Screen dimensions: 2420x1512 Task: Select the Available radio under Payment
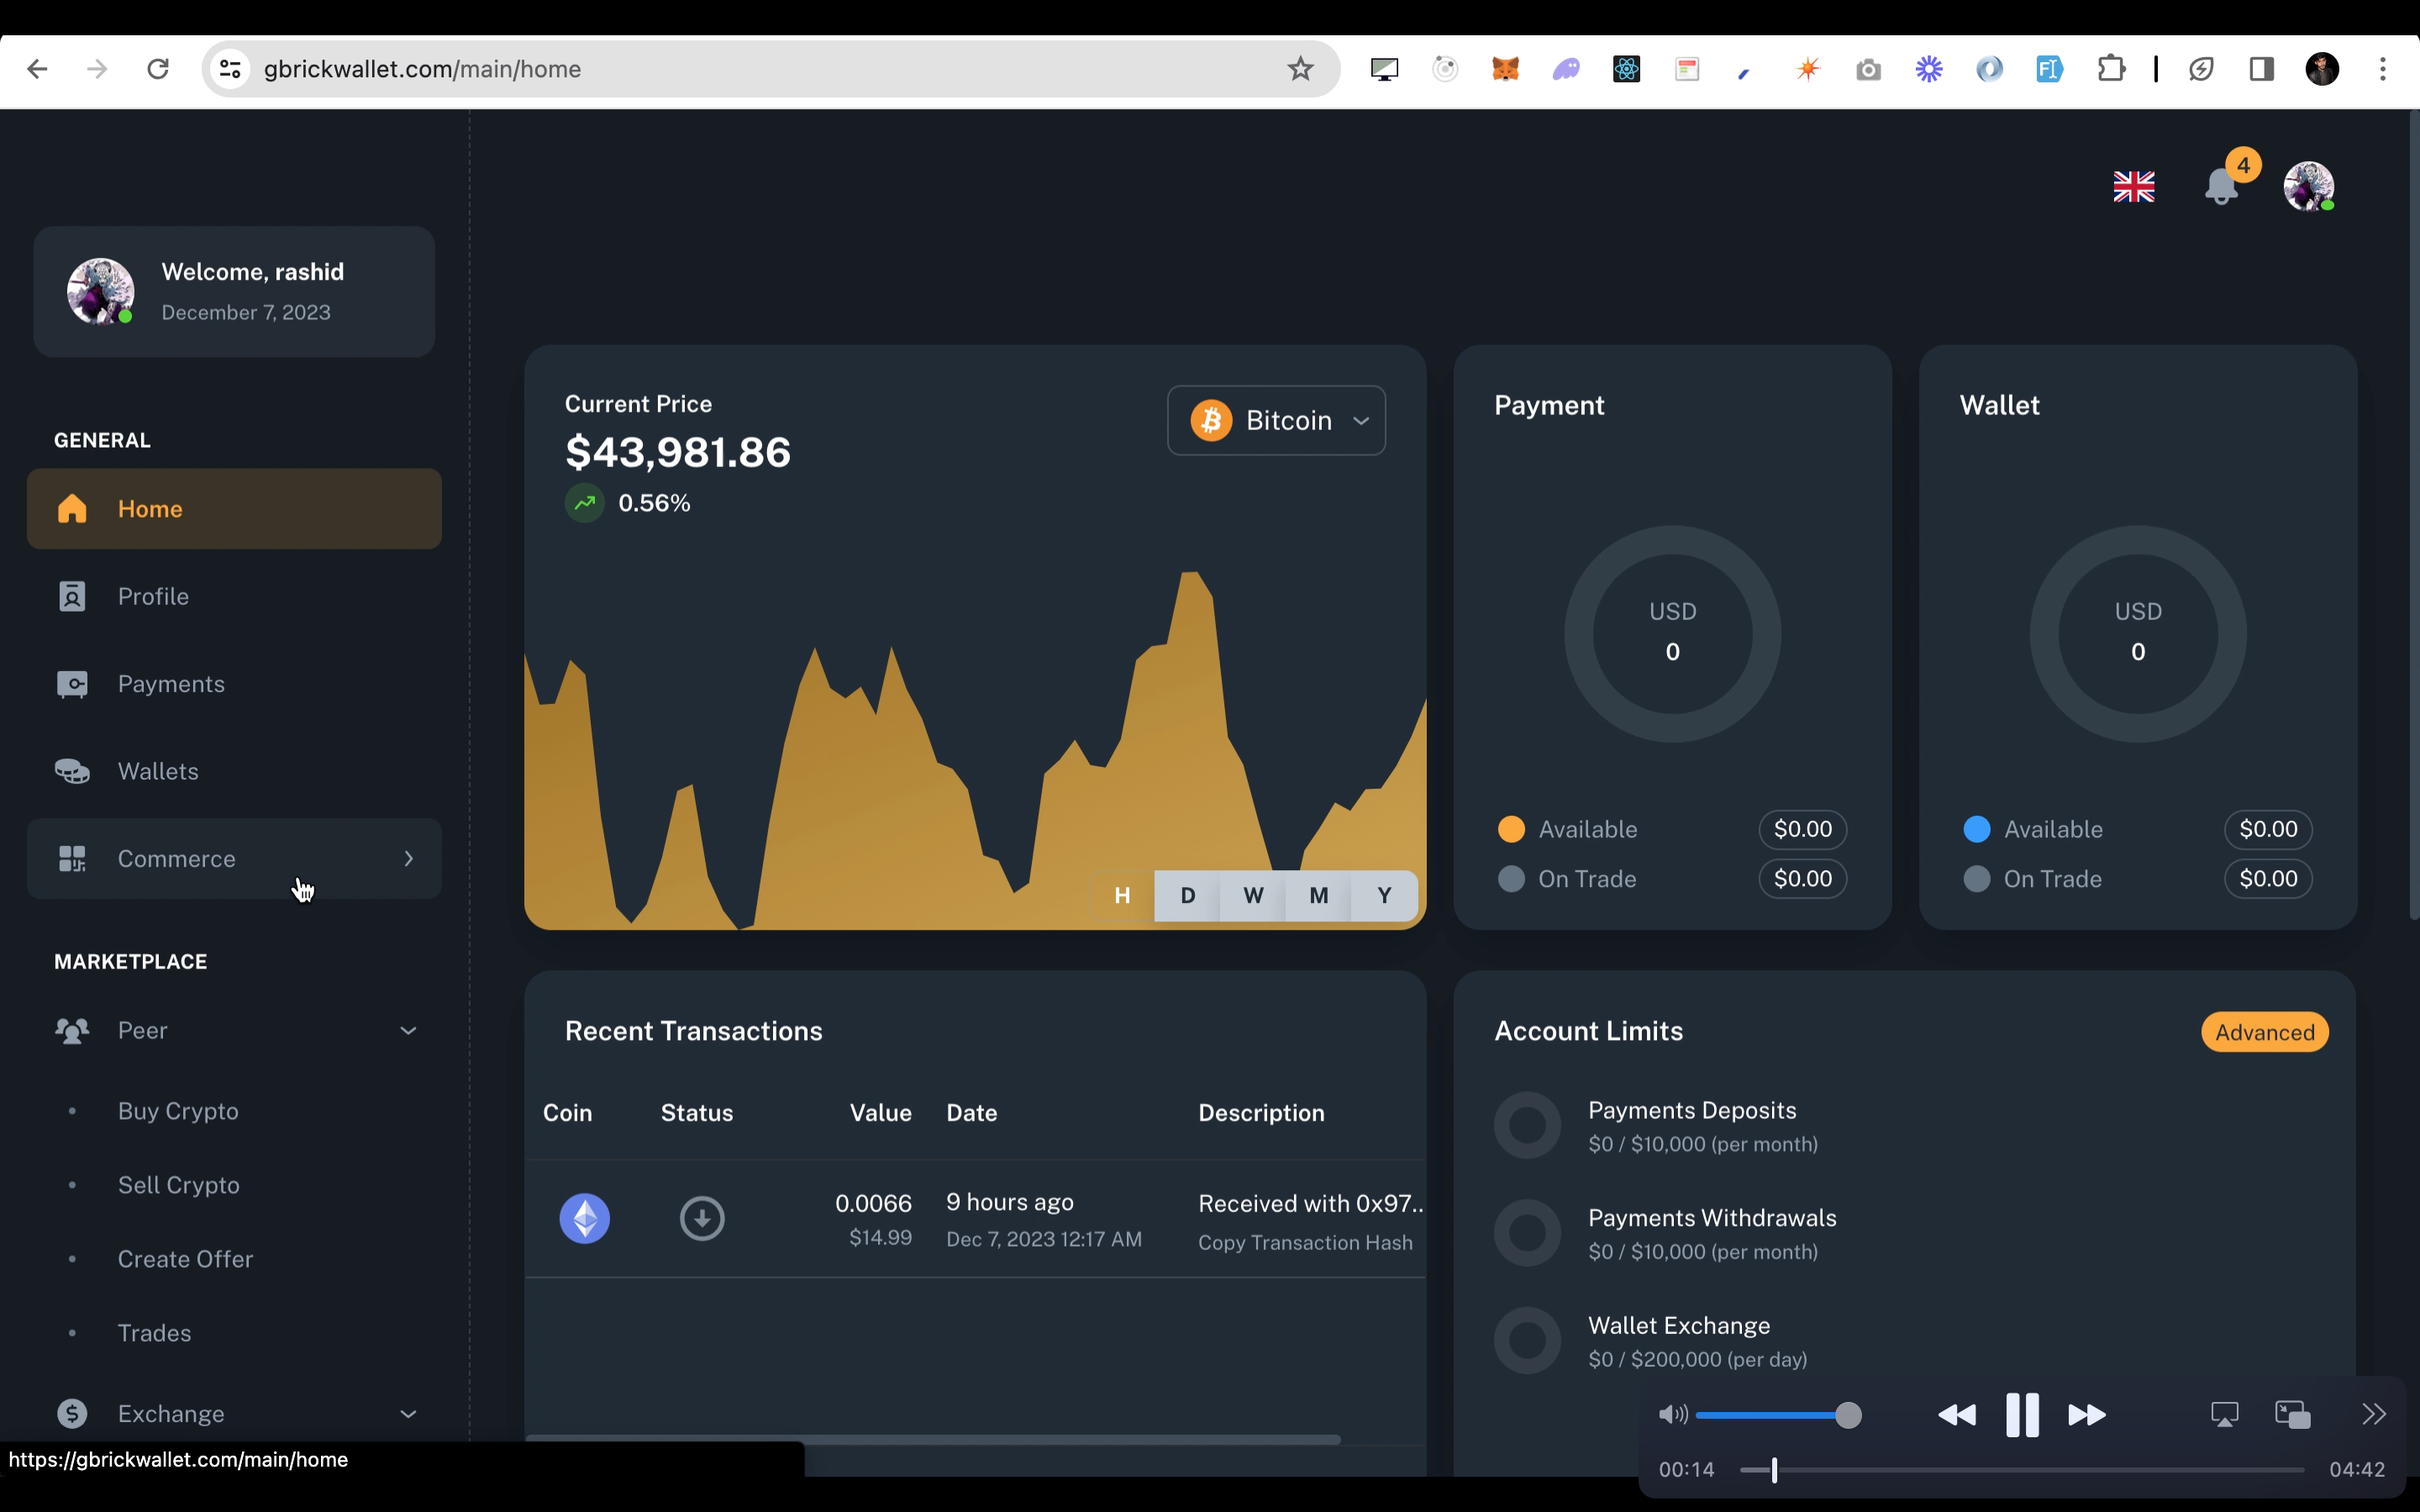pos(1511,828)
